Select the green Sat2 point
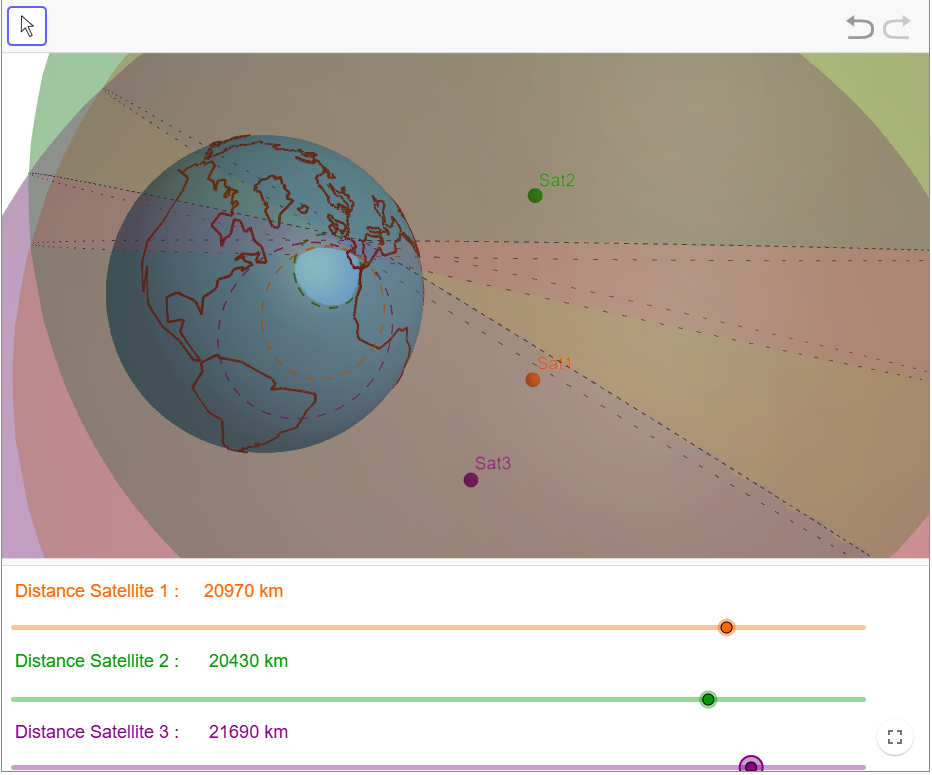Image resolution: width=932 pixels, height=775 pixels. coord(535,196)
